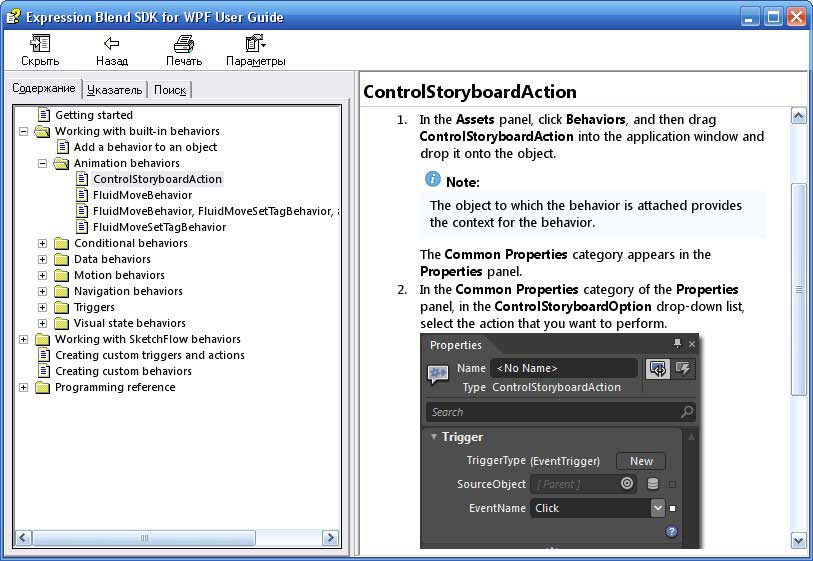Collapse the Trigger category triangle

(433, 437)
